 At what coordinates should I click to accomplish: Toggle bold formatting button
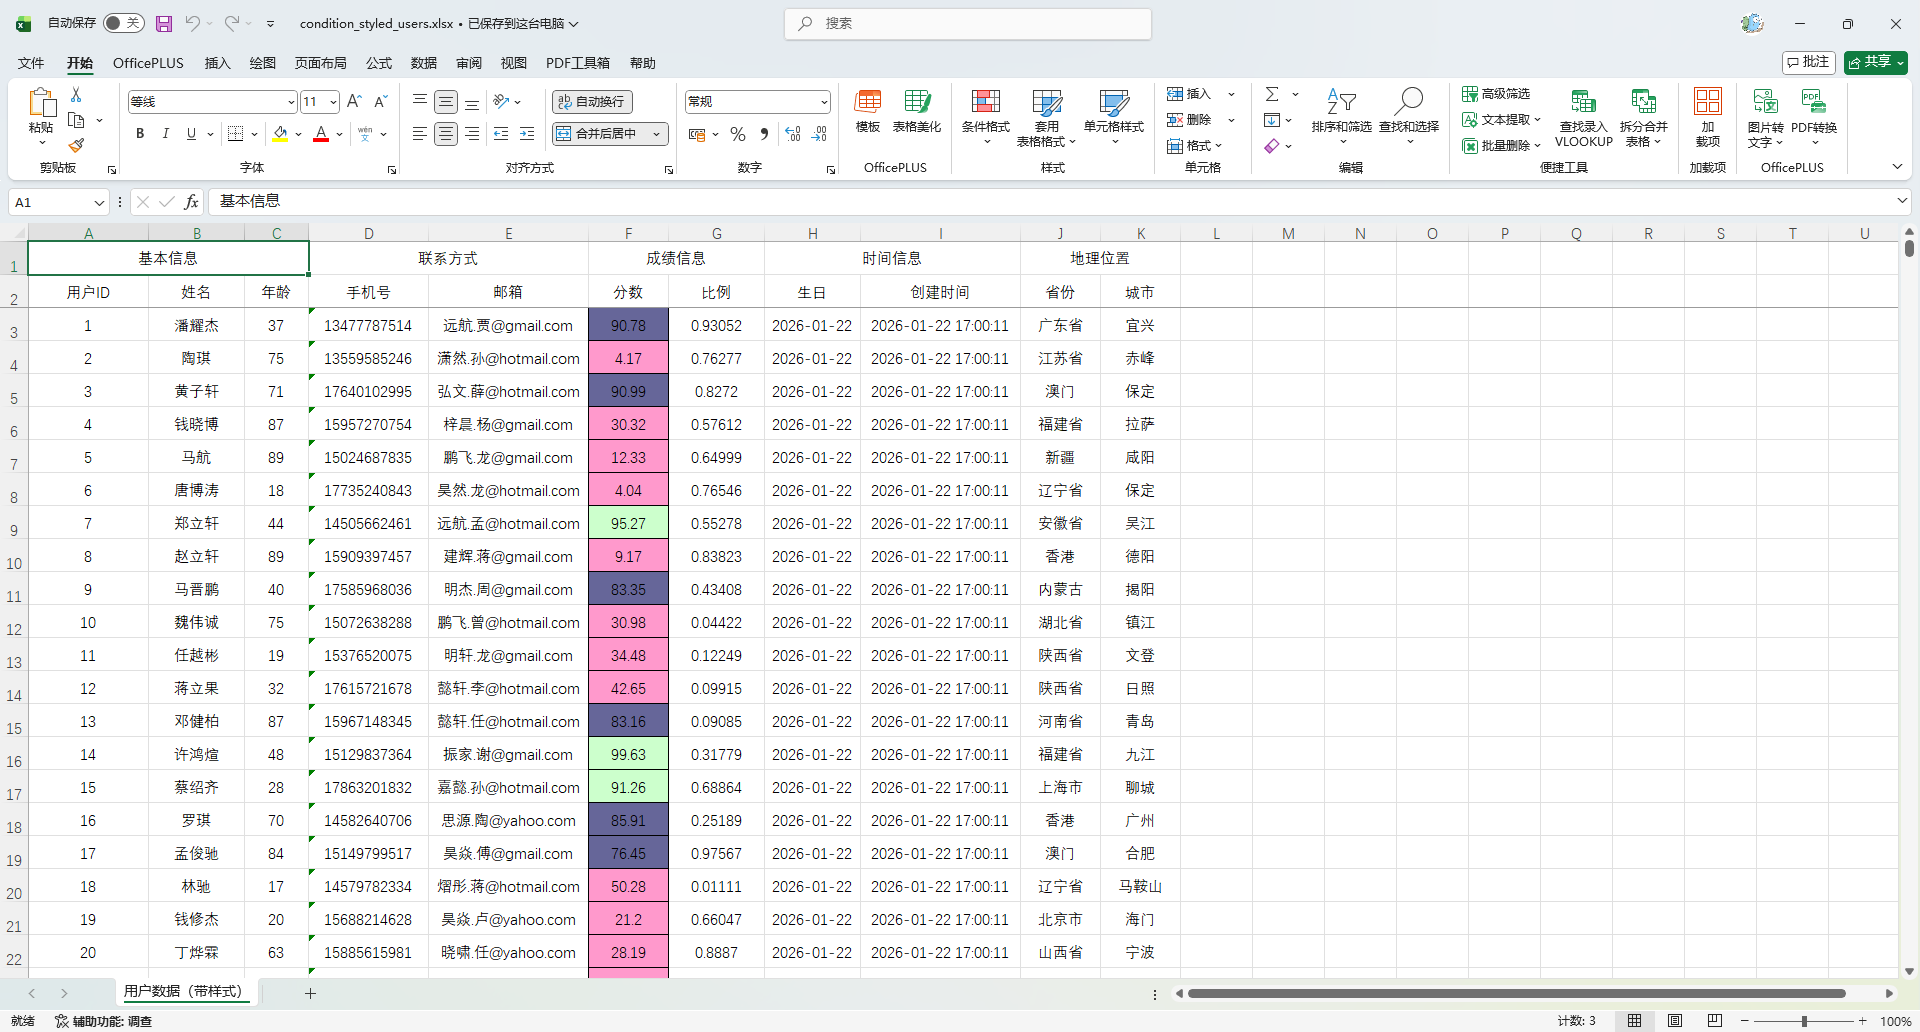(x=140, y=134)
